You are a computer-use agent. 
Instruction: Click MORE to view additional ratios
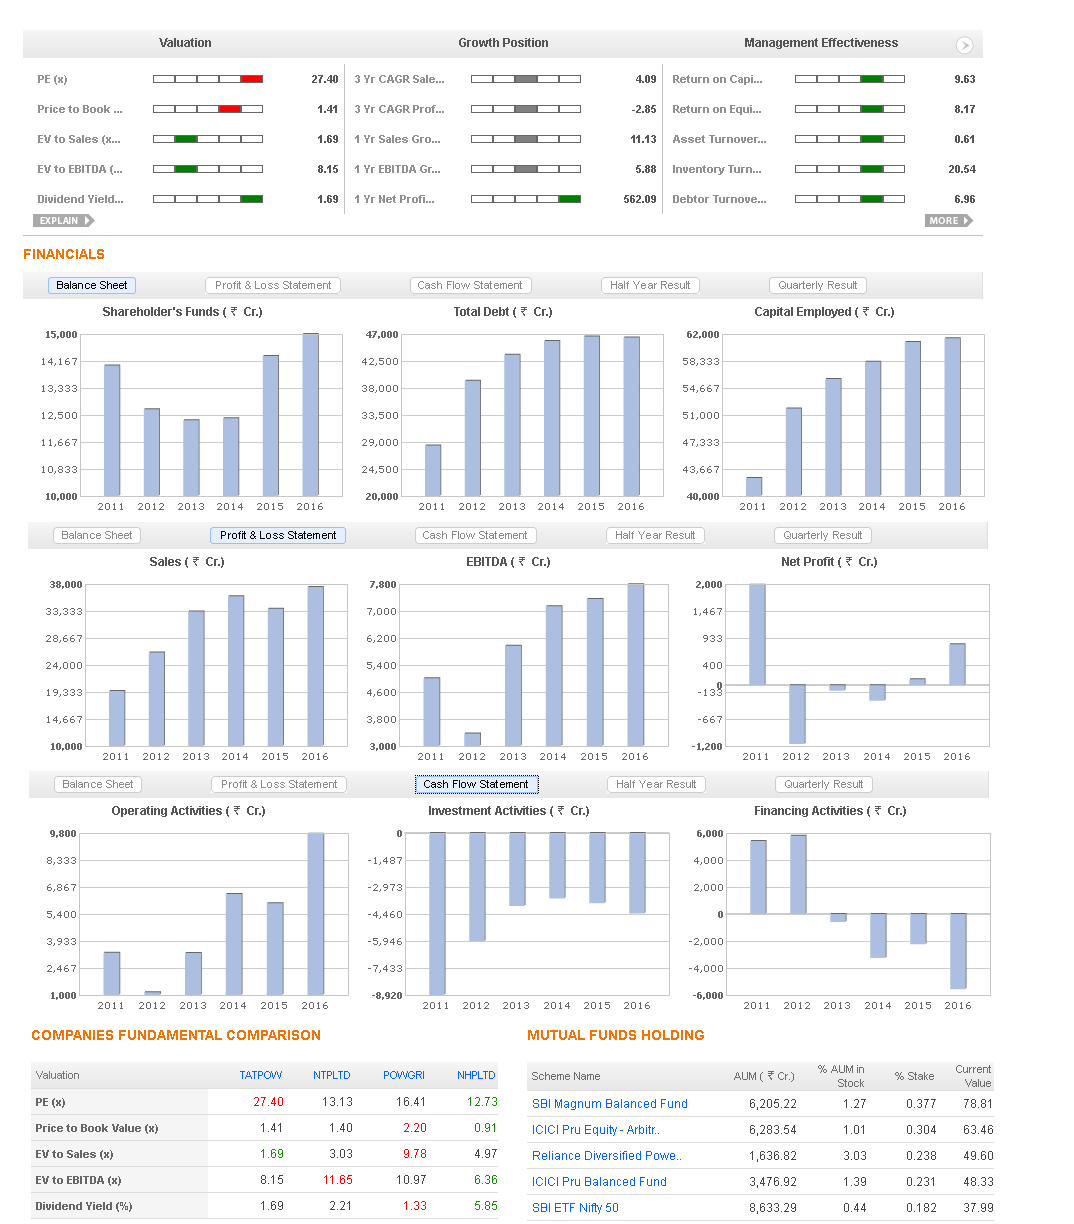click(948, 220)
